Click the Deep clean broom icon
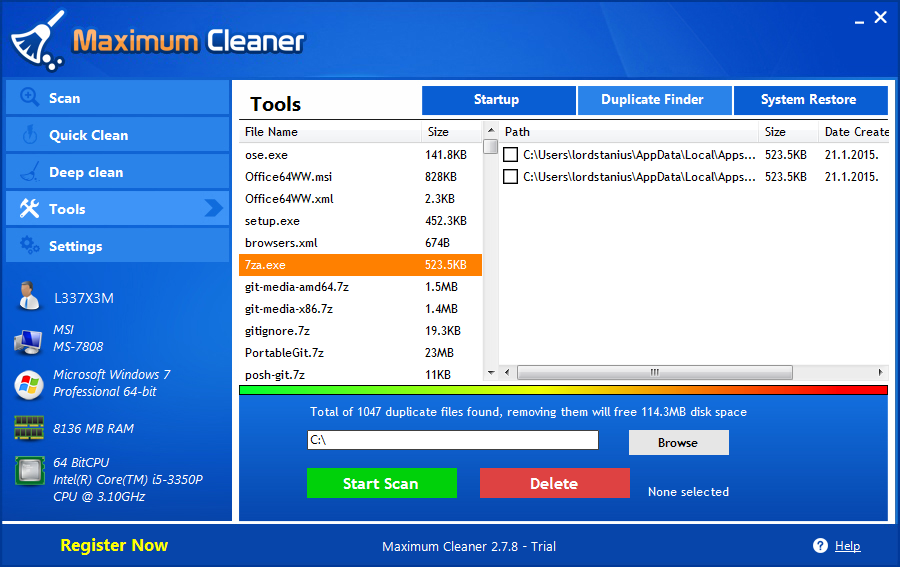 [x=30, y=171]
